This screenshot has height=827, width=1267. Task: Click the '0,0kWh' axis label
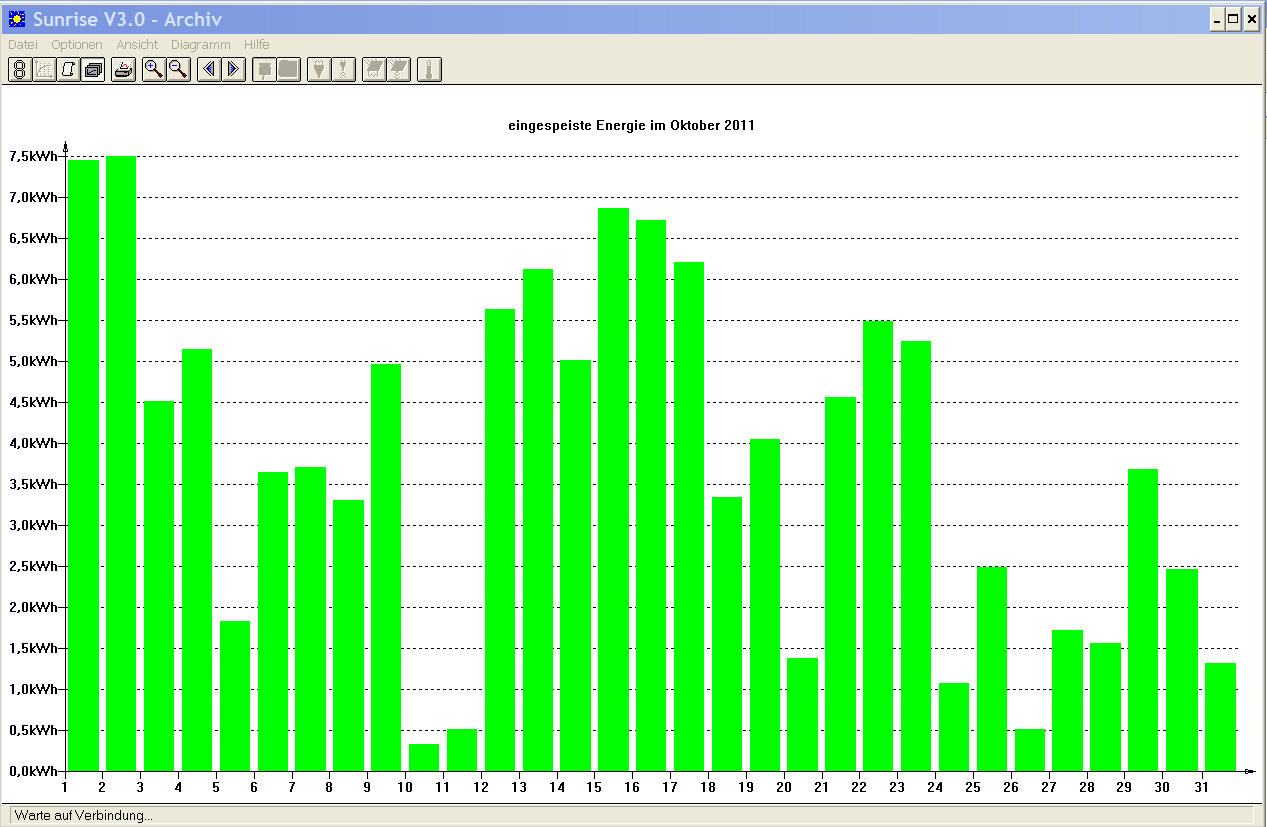pyautogui.click(x=34, y=771)
